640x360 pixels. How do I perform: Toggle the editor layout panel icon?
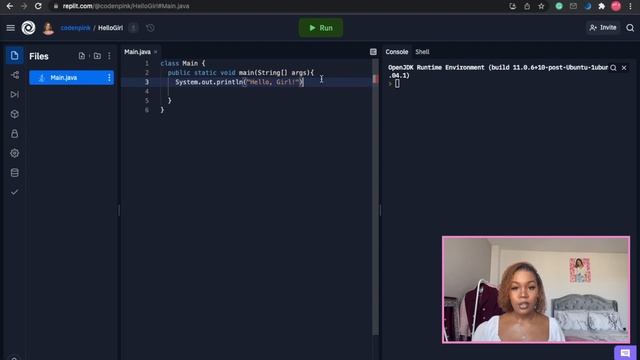click(x=373, y=52)
